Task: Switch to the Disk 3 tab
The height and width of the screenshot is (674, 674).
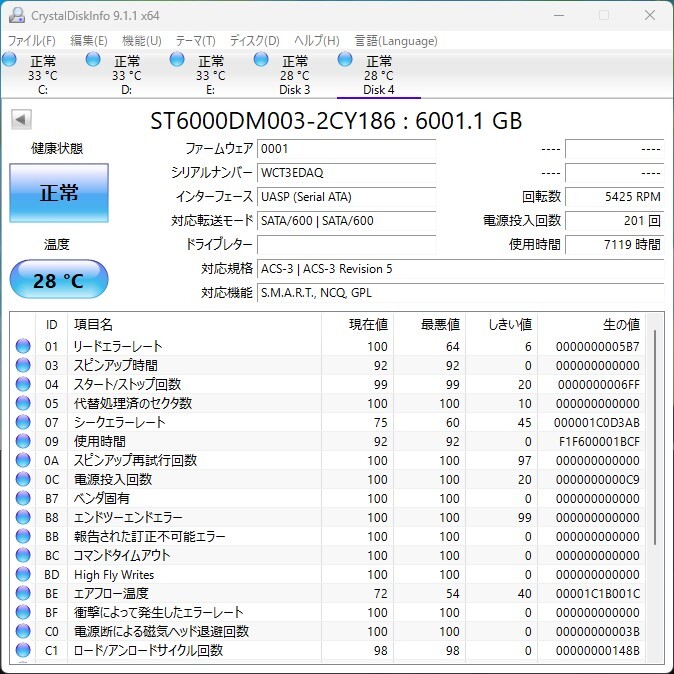Action: 294,75
